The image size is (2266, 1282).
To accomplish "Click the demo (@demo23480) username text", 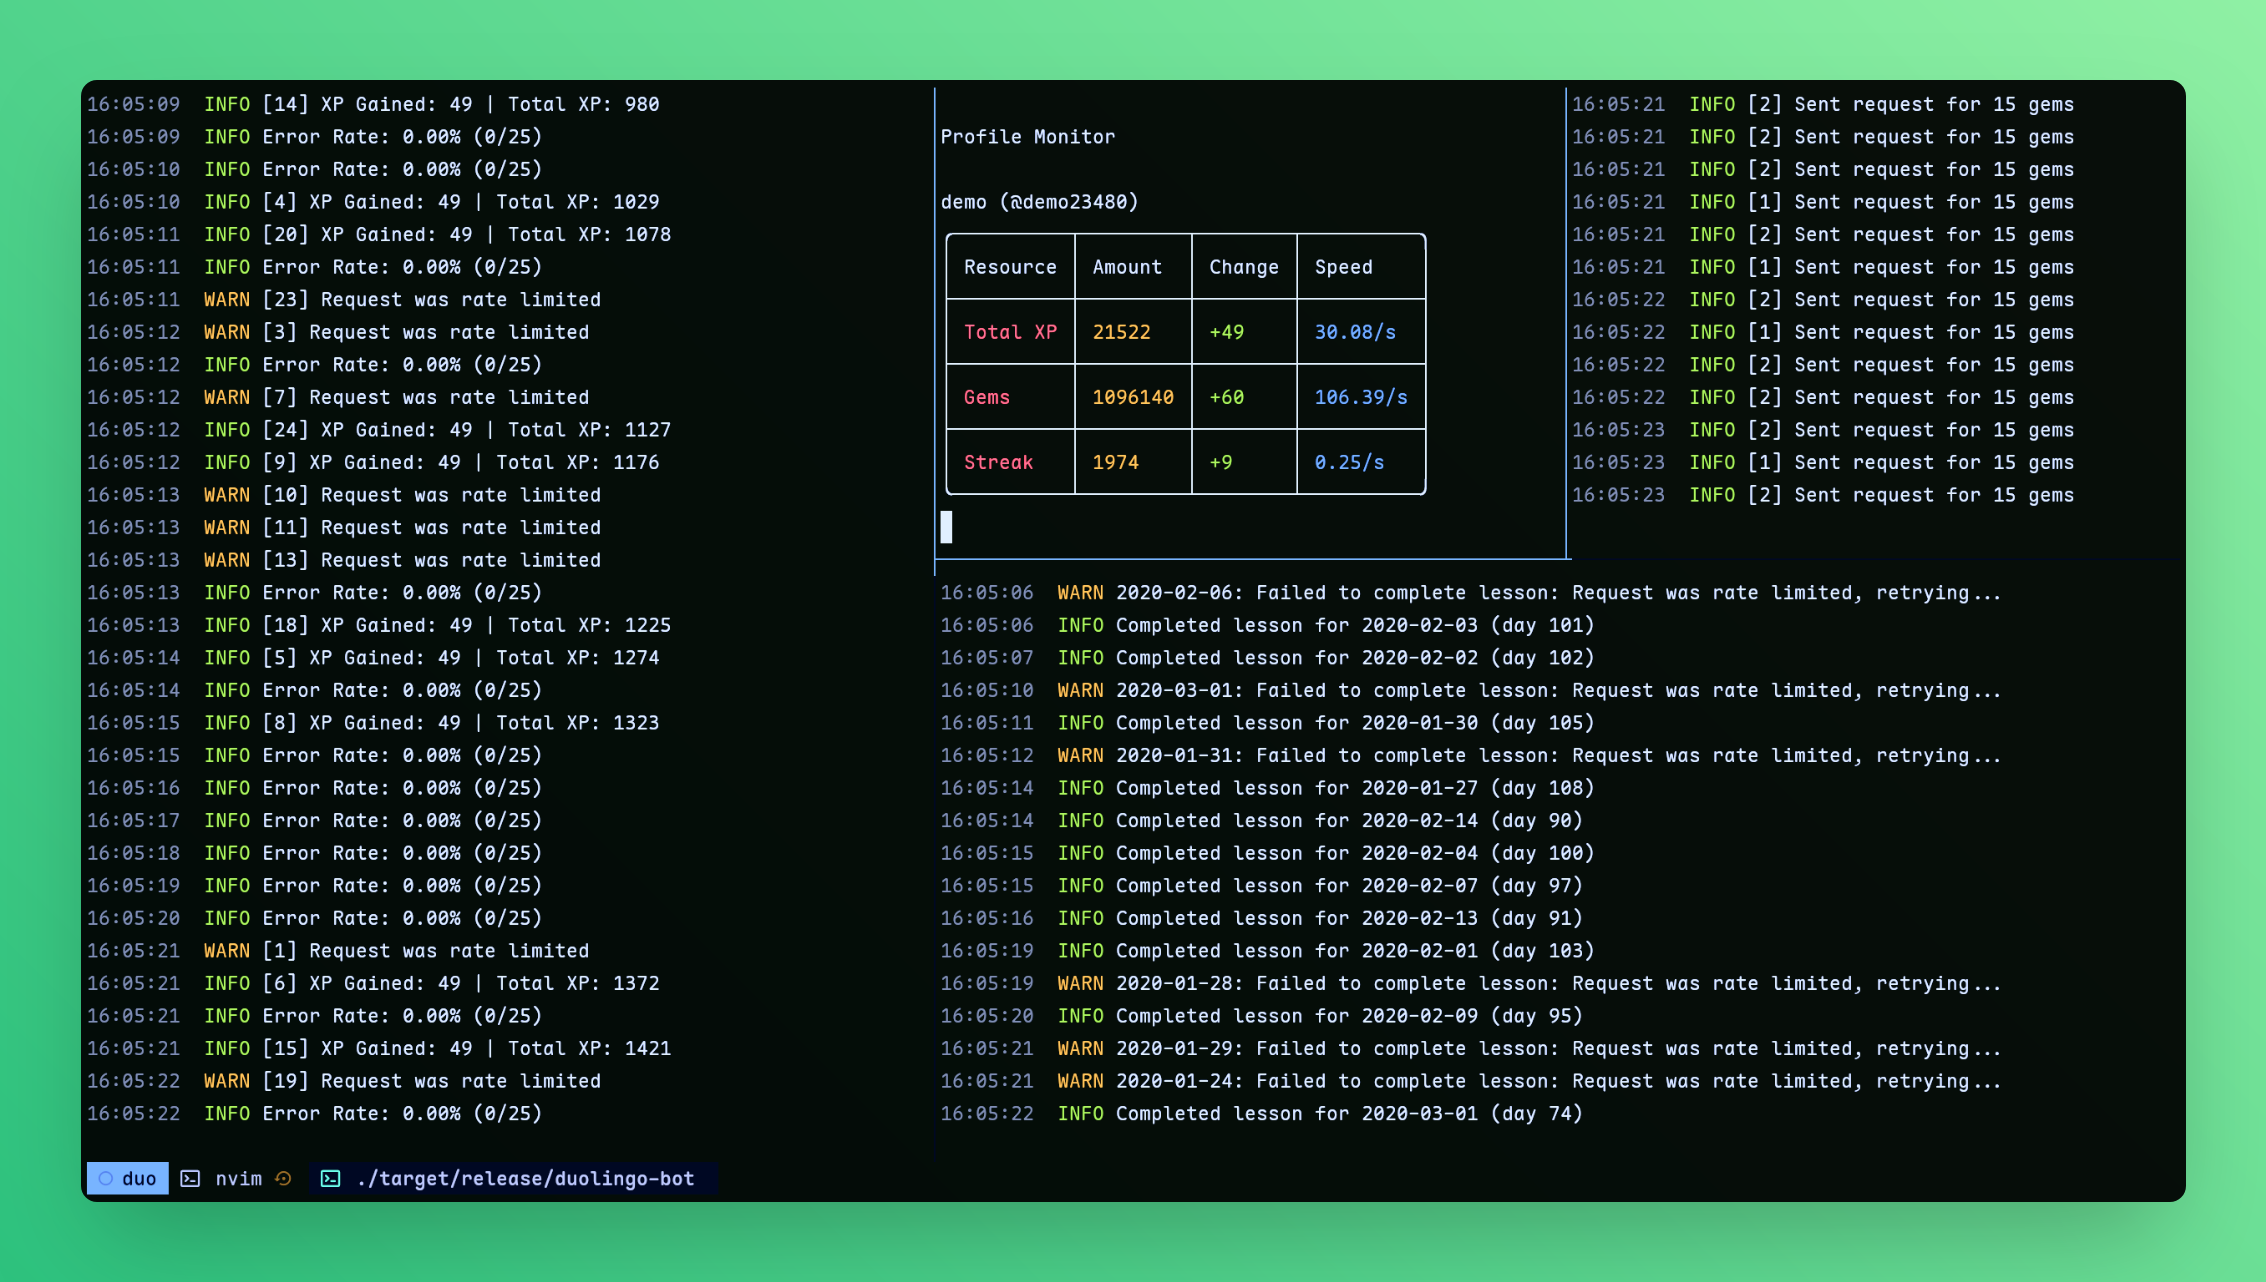I will pos(1039,202).
